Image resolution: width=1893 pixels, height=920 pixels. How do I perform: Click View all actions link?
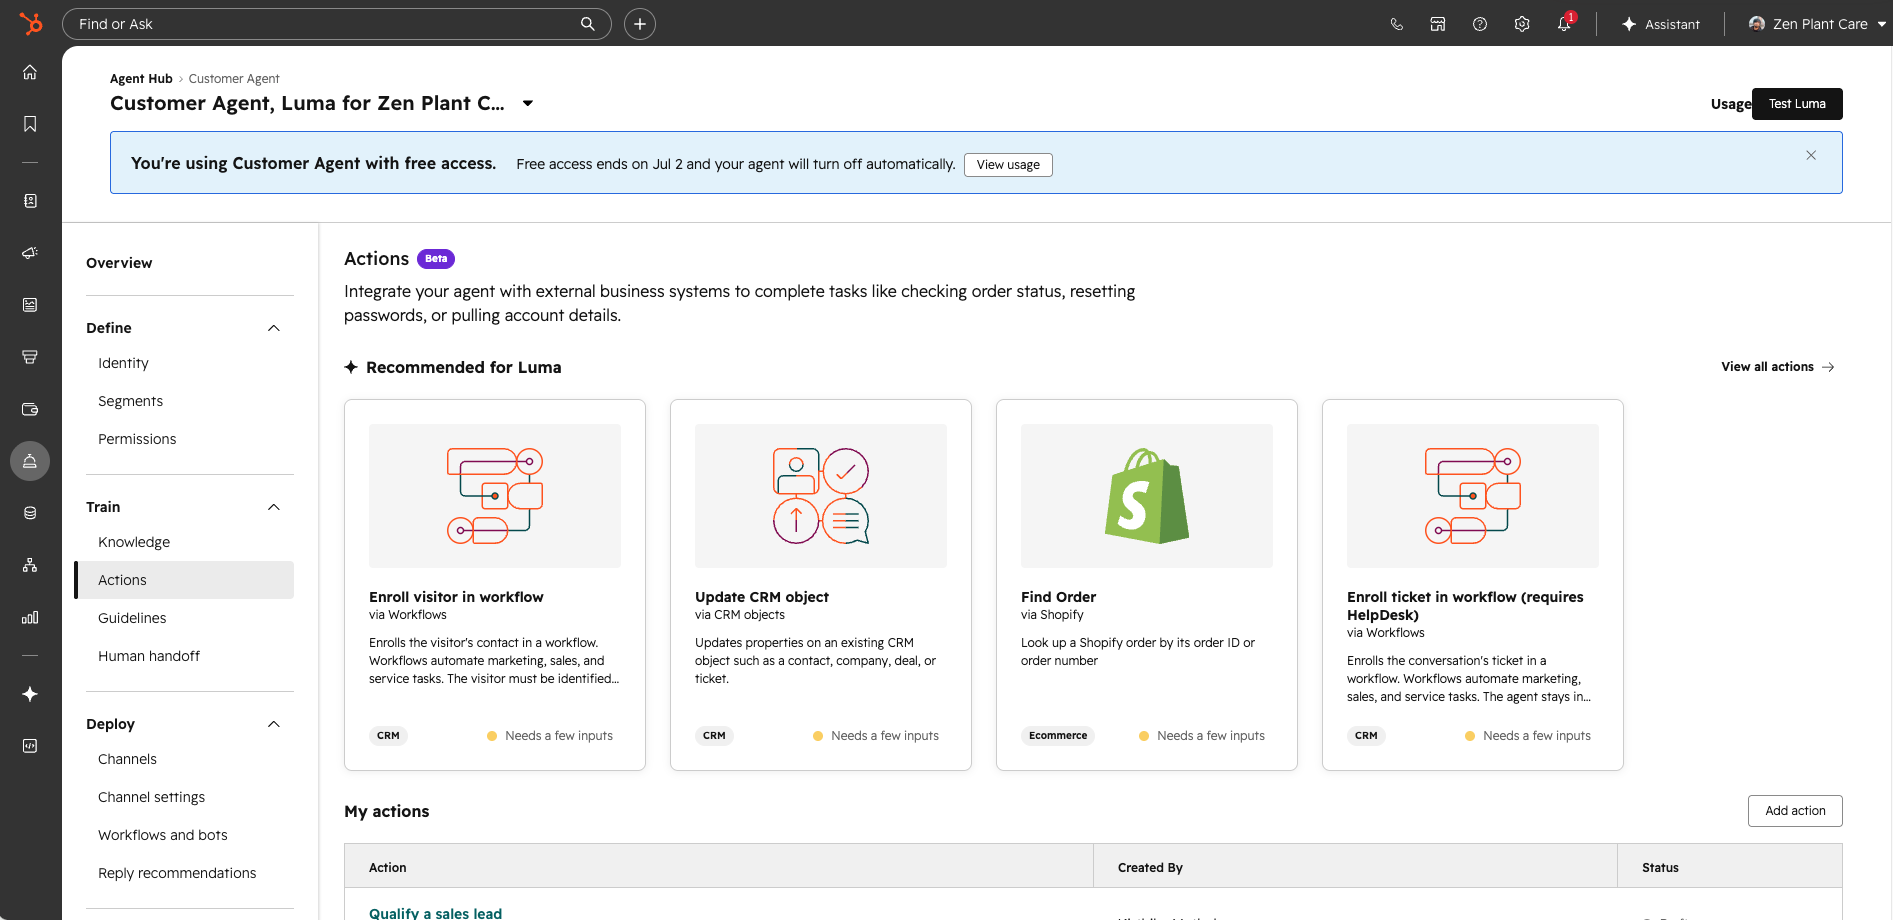(x=1767, y=367)
